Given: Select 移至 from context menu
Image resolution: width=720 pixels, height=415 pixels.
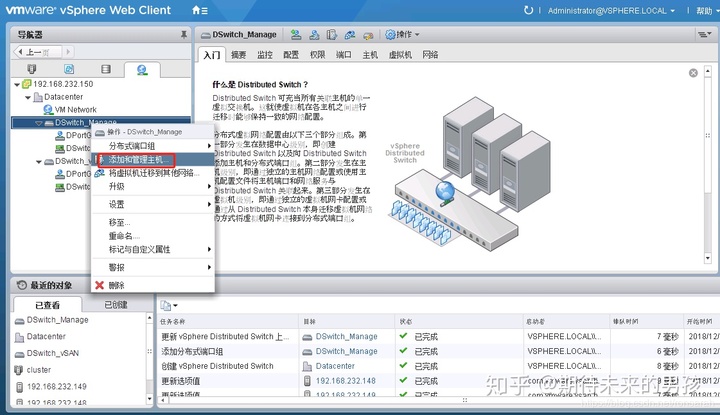Looking at the screenshot, I should point(153,222).
